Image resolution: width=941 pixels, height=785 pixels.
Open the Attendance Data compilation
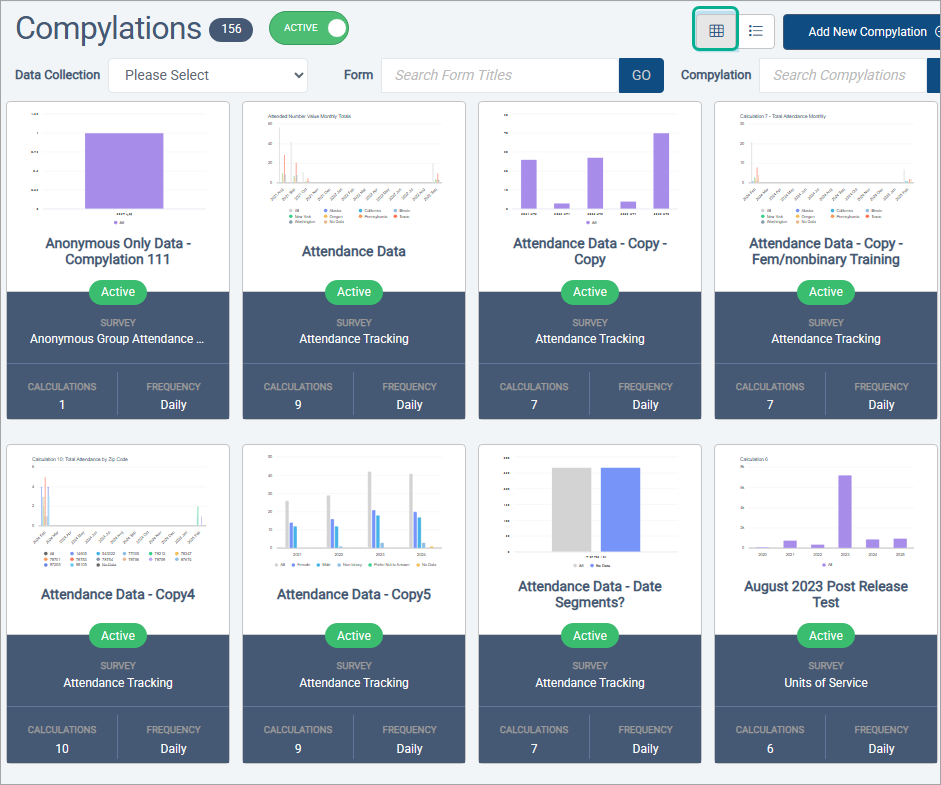point(353,251)
